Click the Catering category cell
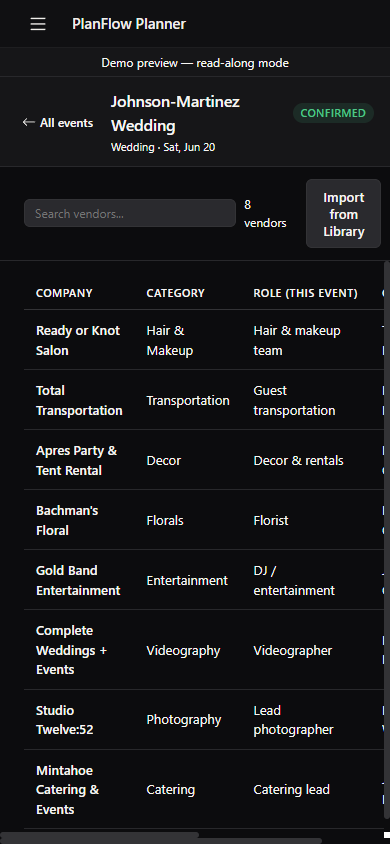This screenshot has height=844, width=390. click(171, 790)
